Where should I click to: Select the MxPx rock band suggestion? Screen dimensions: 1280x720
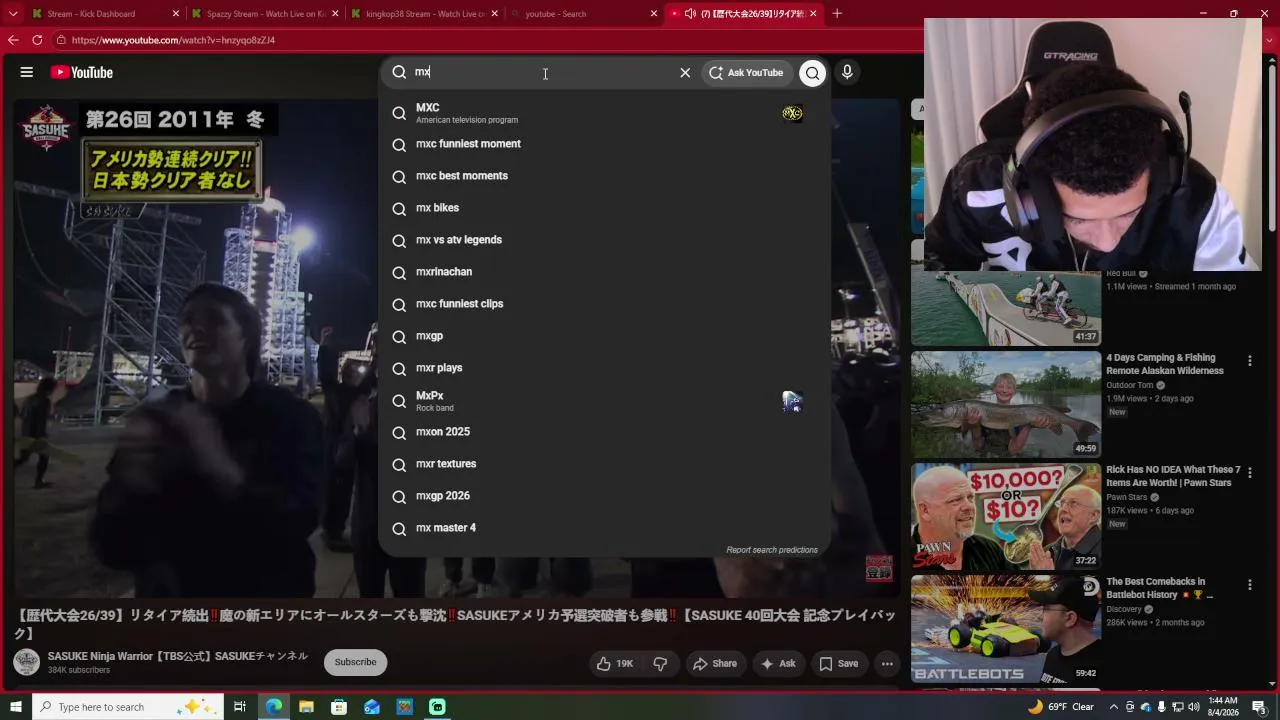605,401
